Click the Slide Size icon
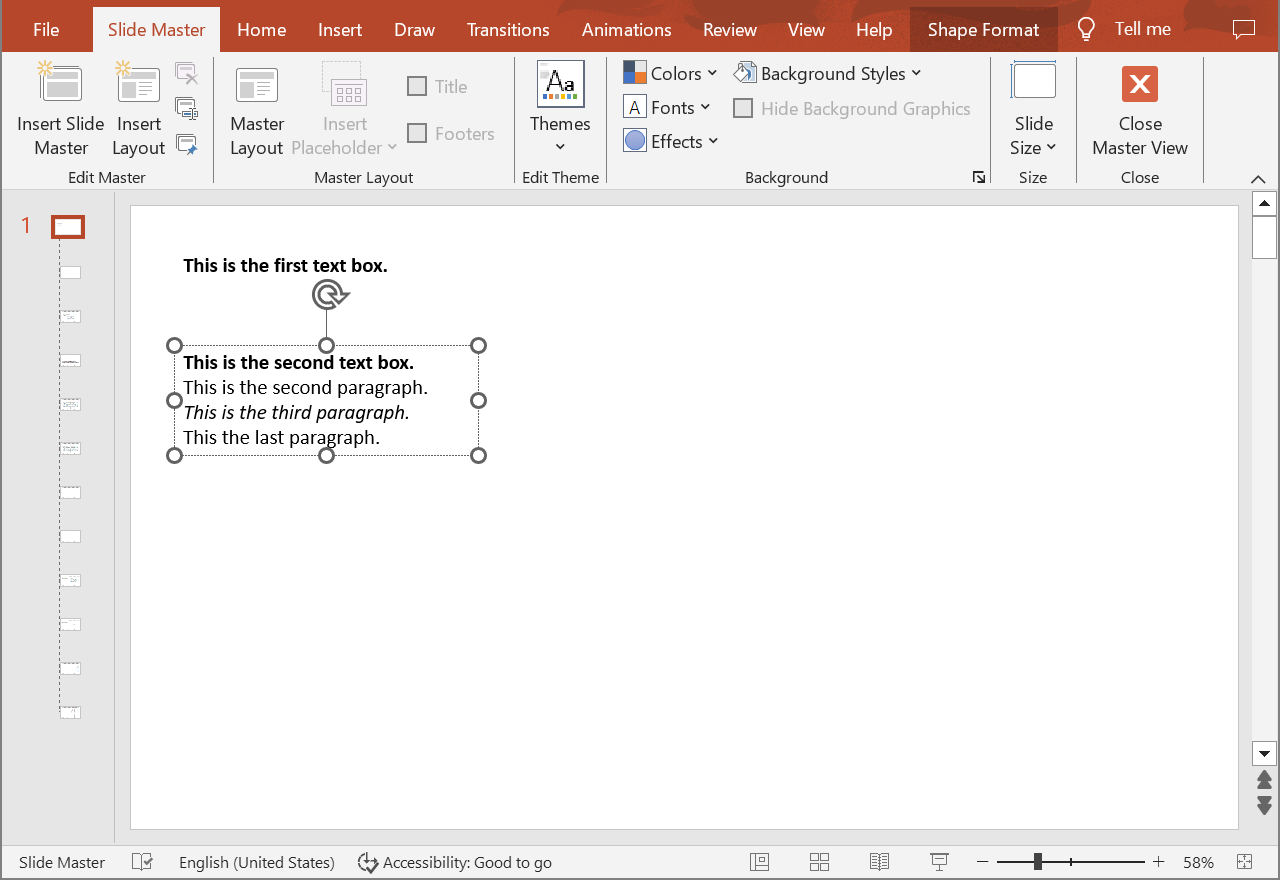Viewport: 1280px width, 880px height. point(1033,81)
